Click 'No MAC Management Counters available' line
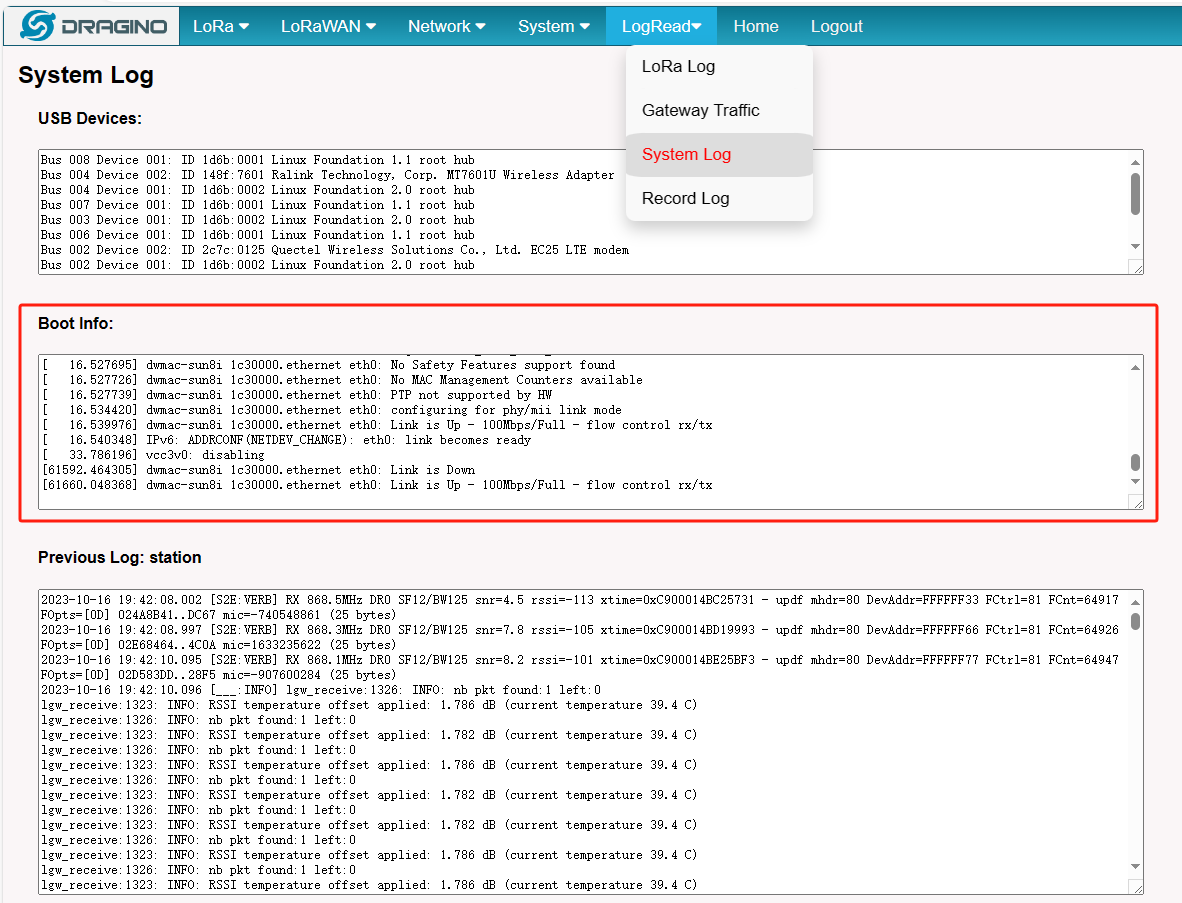The height and width of the screenshot is (903, 1182). coord(342,380)
